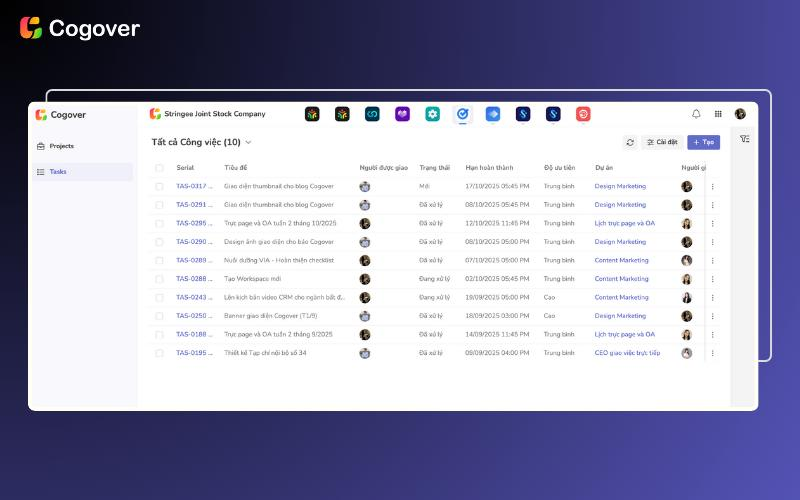Open the notifications bell
This screenshot has height=500, width=800.
click(696, 114)
